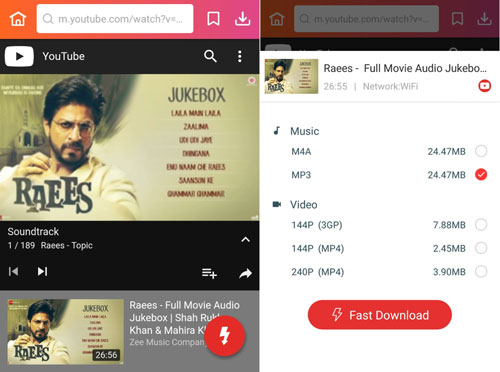Click the URL field in the left screen
The height and width of the screenshot is (372, 500).
click(115, 19)
